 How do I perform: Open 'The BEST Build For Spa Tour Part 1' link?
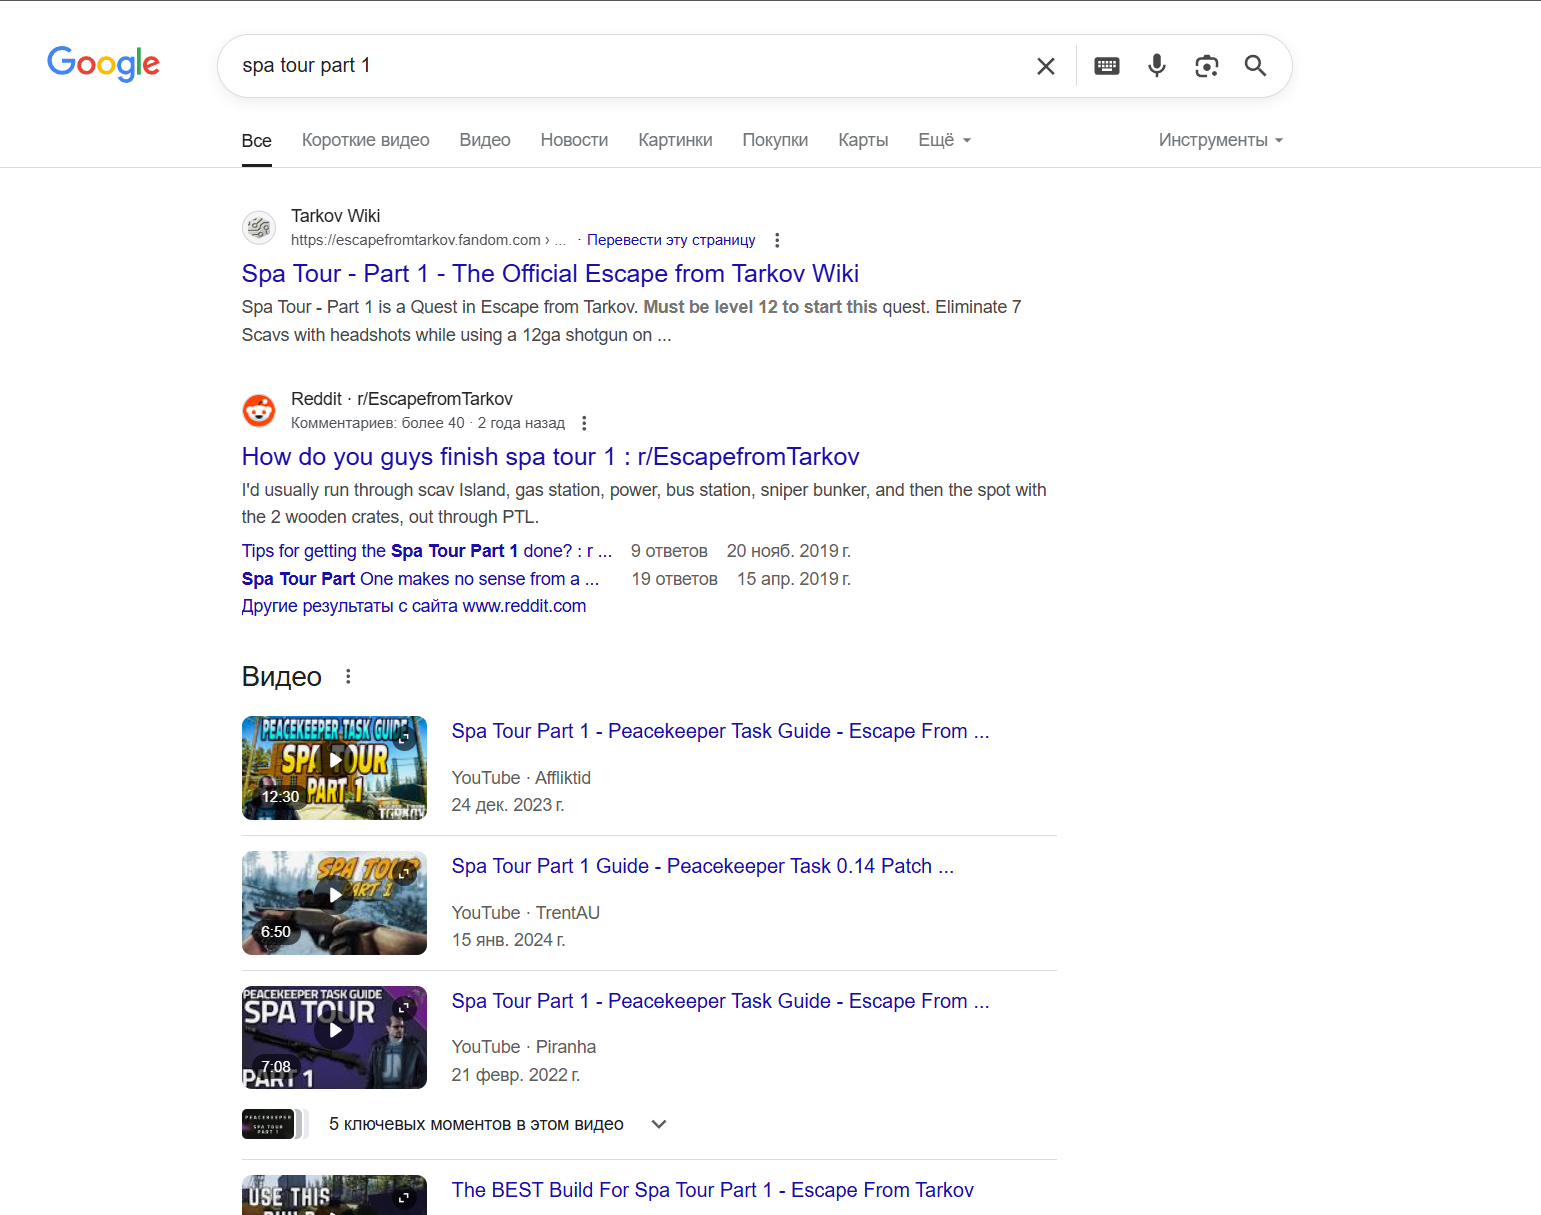[712, 1190]
